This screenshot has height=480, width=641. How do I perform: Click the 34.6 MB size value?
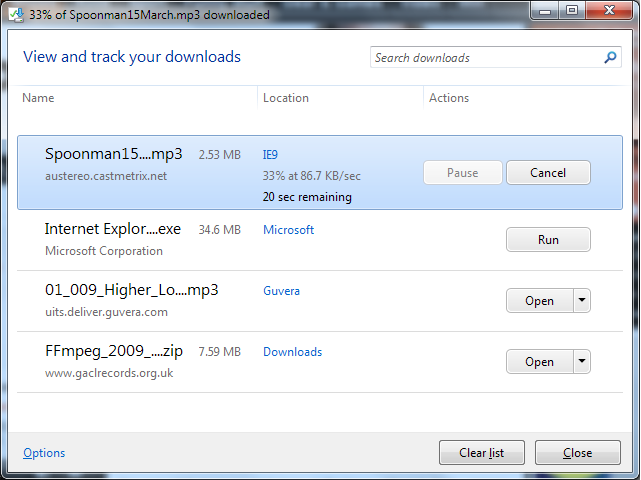pos(220,230)
